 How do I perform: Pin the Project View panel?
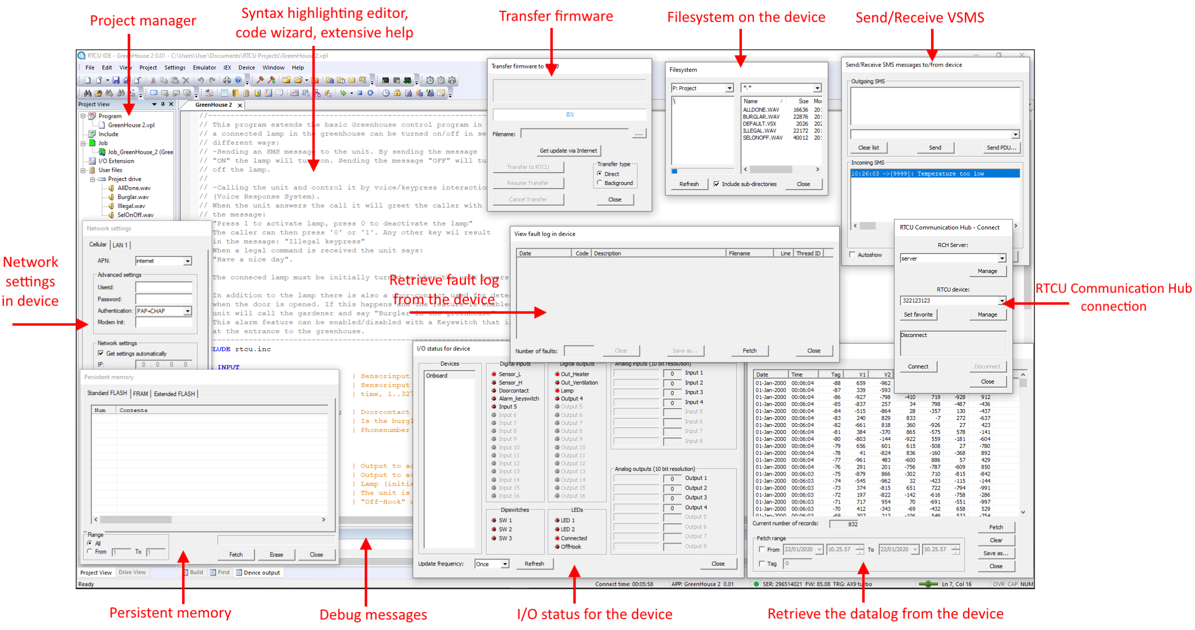pos(162,104)
